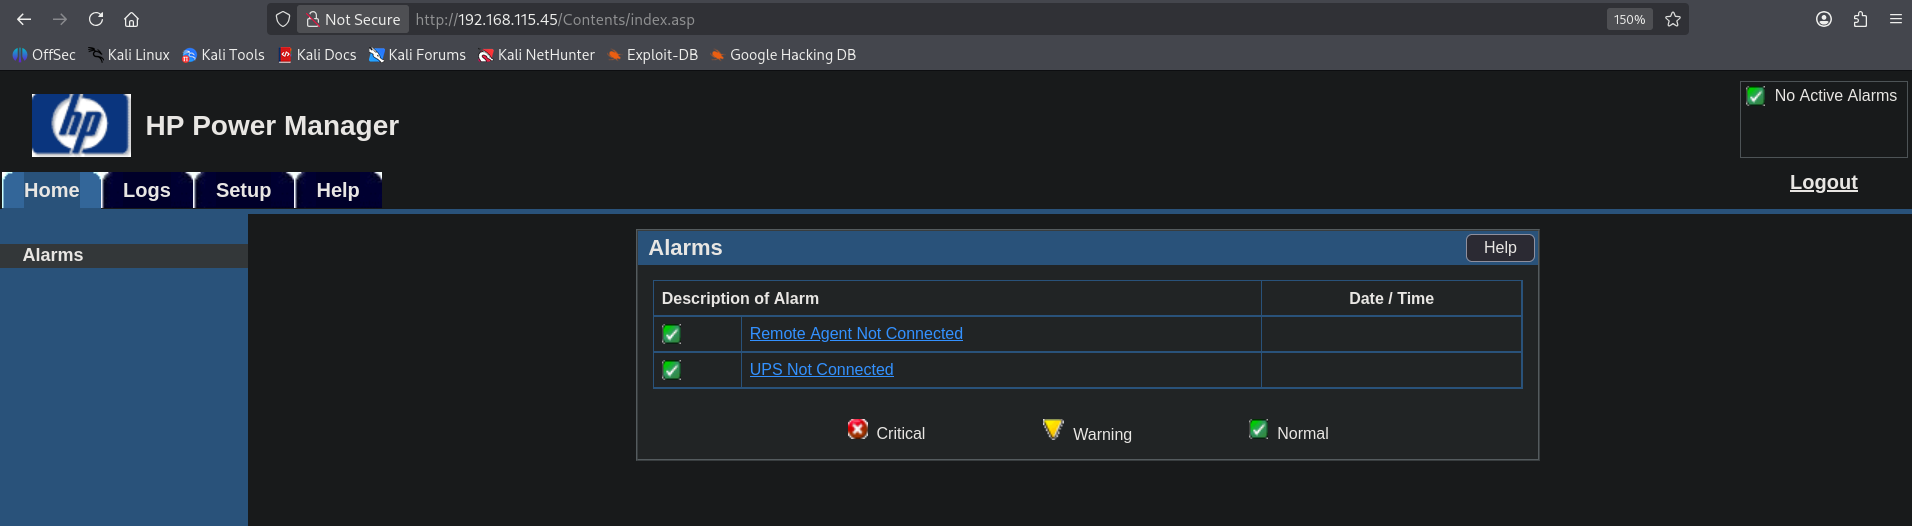Click the 150% zoom level indicator
Viewport: 1912px width, 526px height.
(x=1629, y=19)
